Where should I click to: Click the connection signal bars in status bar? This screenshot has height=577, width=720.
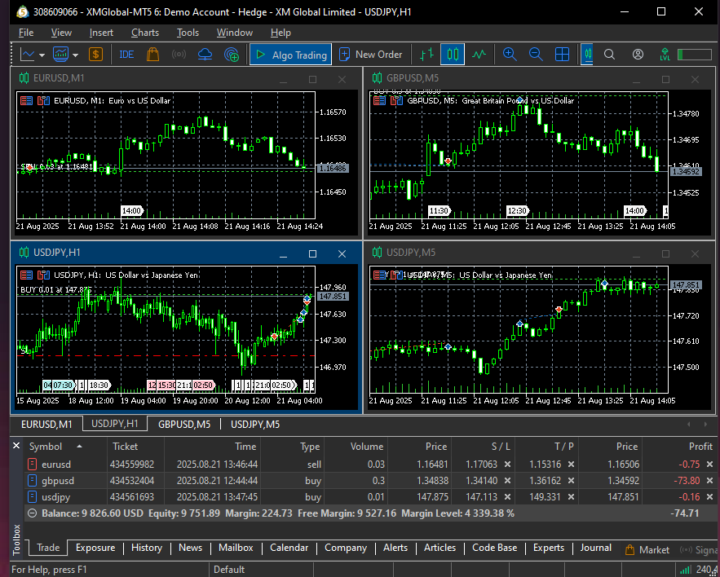685,570
